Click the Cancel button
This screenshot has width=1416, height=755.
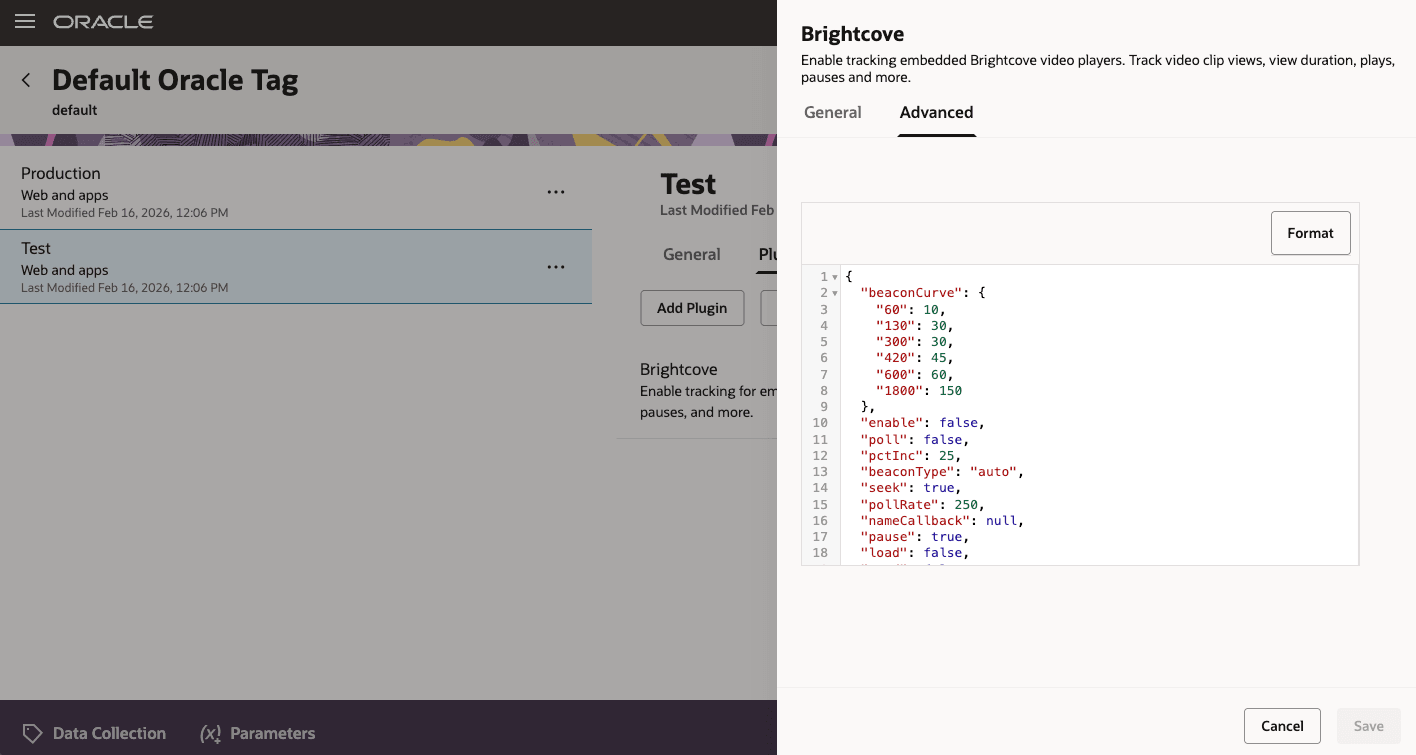(1282, 726)
